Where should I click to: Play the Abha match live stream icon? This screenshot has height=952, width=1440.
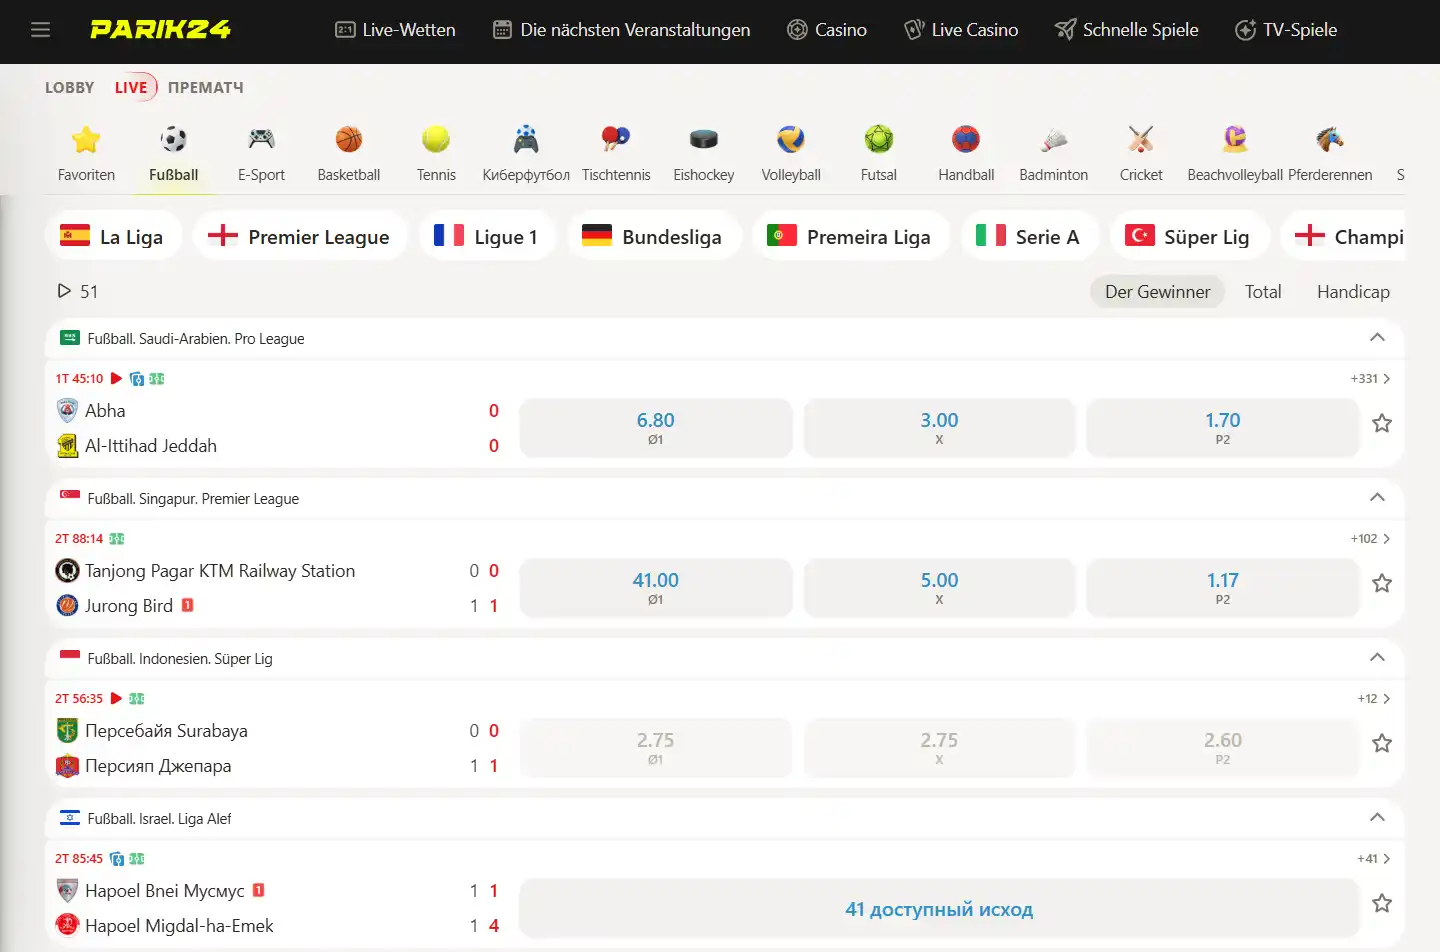pos(116,379)
